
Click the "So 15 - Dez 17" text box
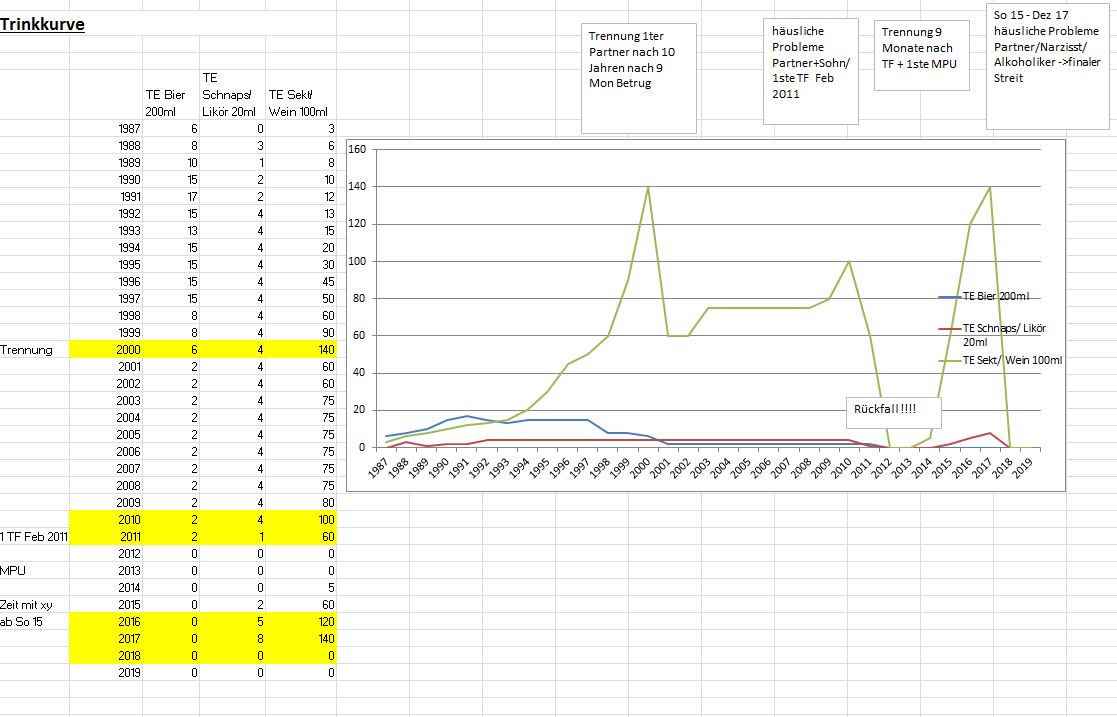(x=1046, y=64)
